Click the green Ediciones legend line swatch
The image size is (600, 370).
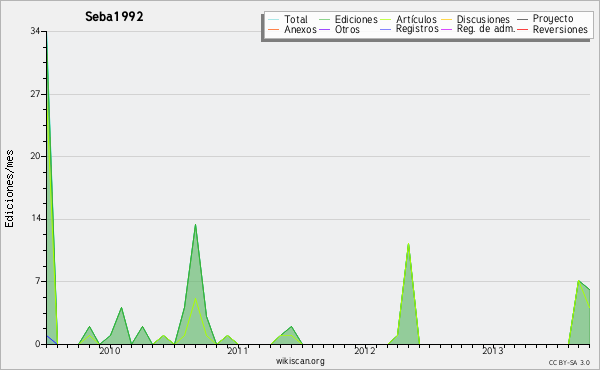[x=324, y=19]
